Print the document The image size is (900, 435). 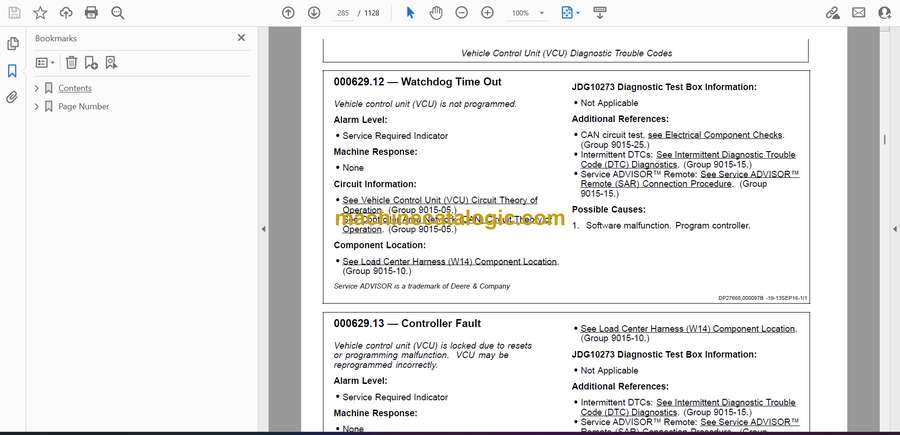click(91, 13)
